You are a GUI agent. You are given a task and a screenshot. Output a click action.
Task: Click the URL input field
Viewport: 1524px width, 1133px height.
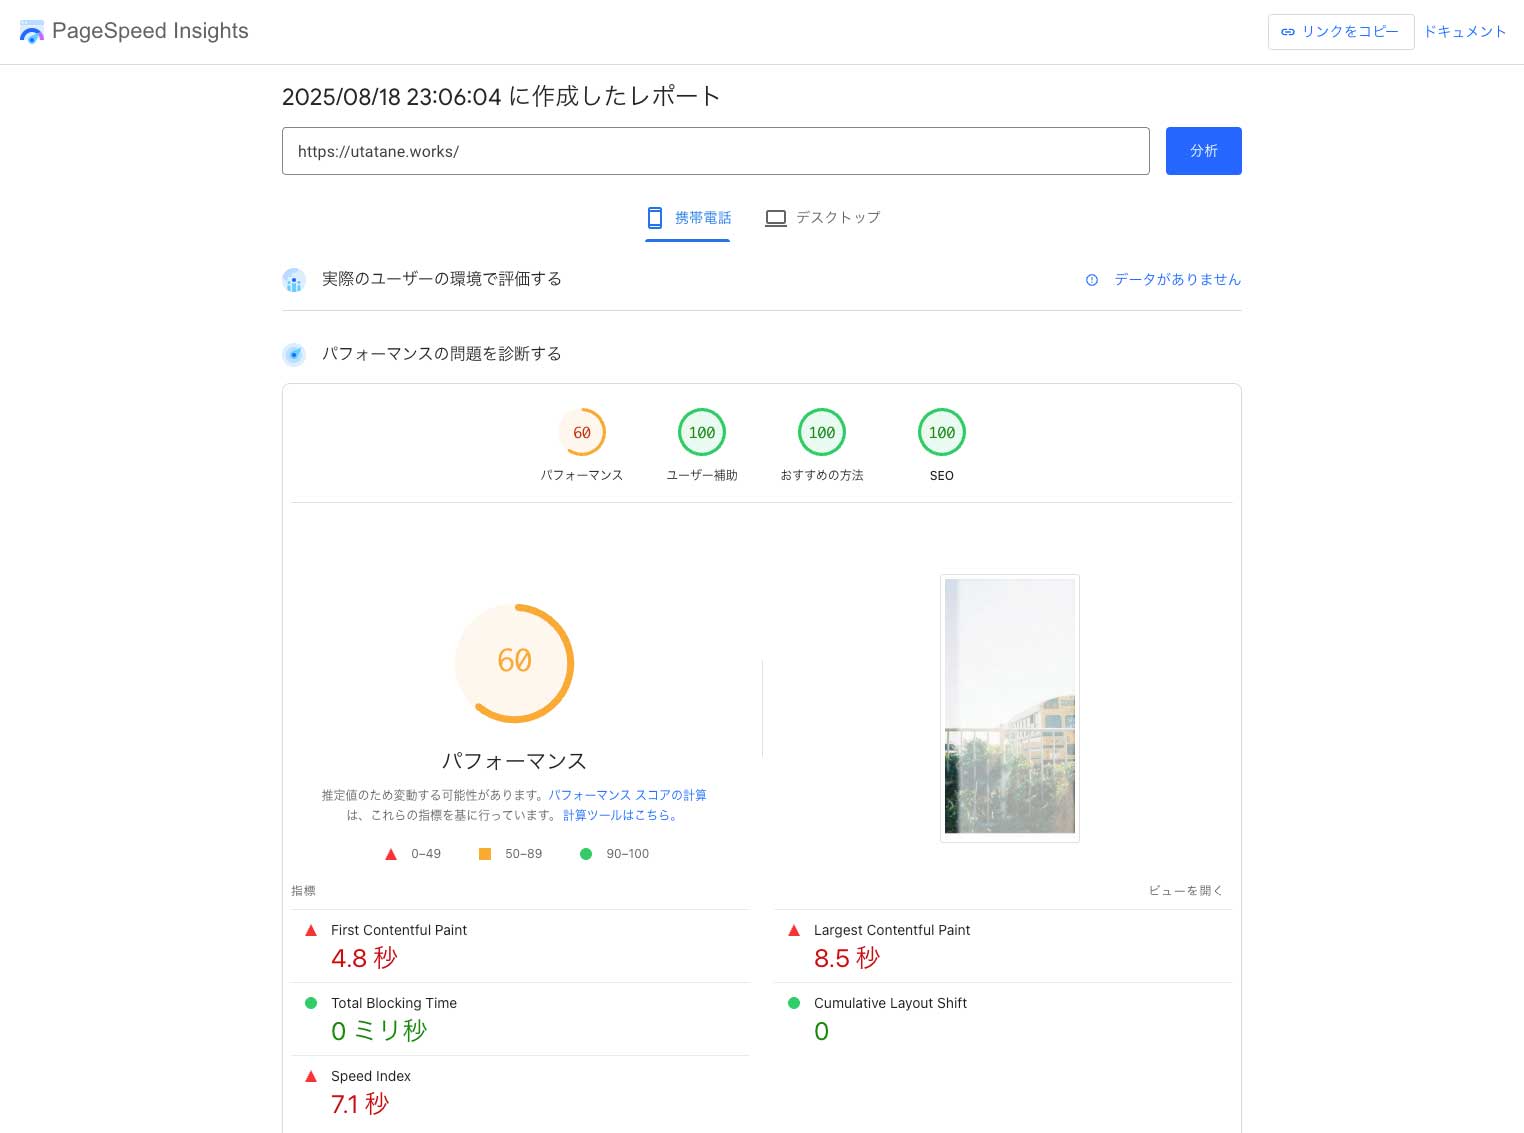(x=716, y=151)
